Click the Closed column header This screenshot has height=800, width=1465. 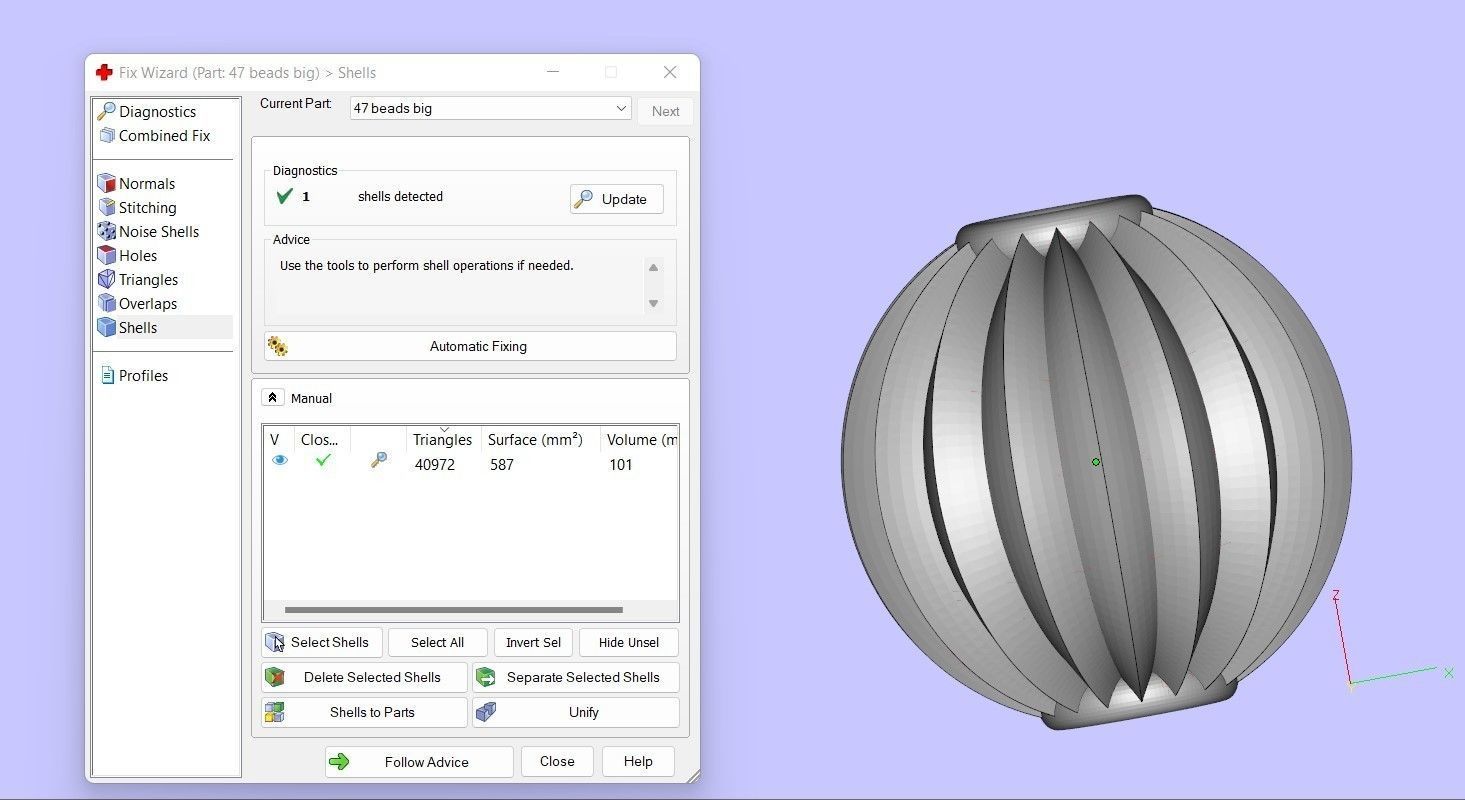click(x=320, y=439)
